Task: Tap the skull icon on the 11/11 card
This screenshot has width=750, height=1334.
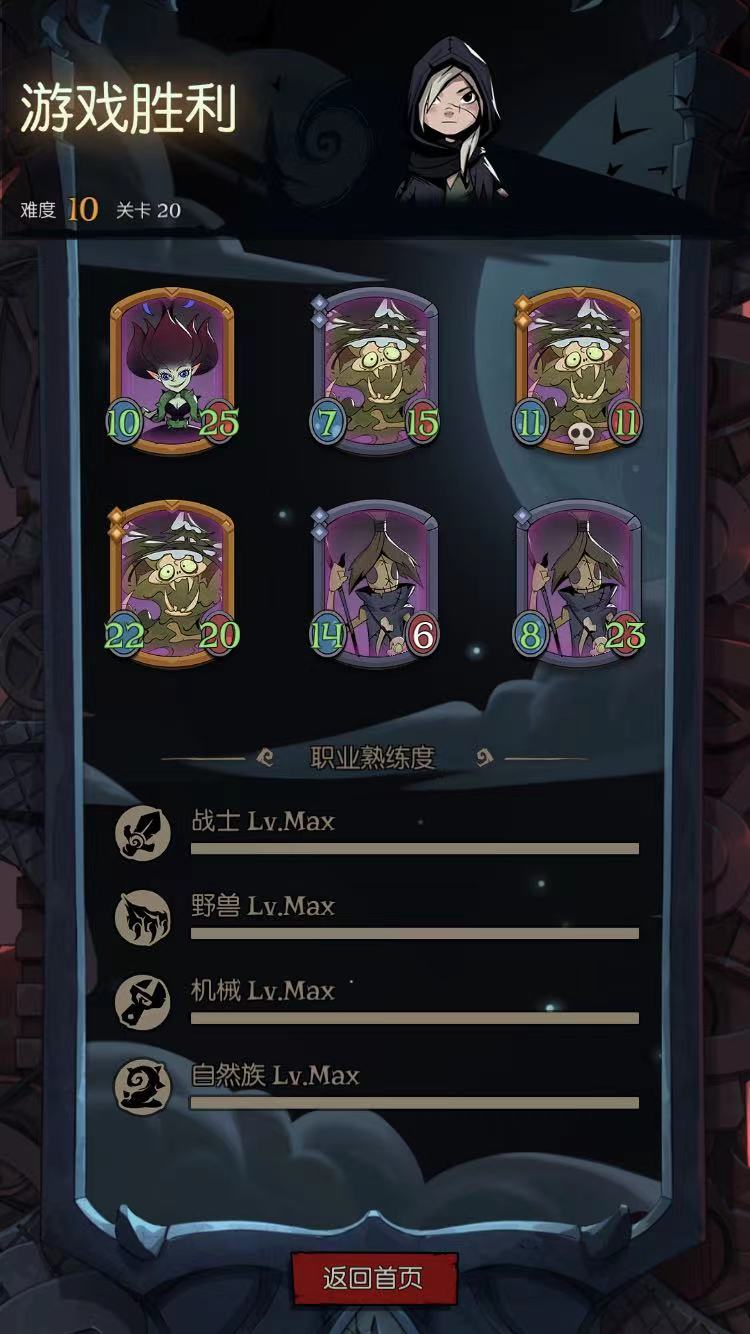Action: [x=578, y=432]
